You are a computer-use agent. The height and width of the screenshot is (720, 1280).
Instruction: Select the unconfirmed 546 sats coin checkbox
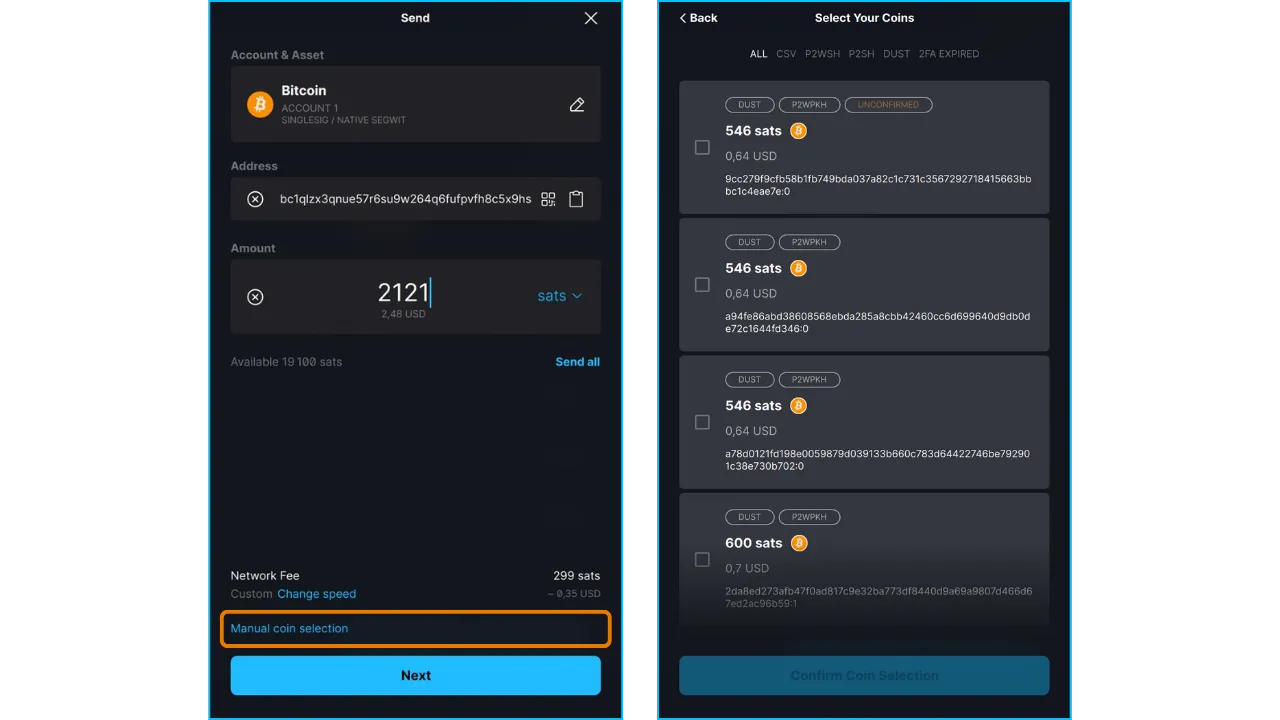coord(702,148)
